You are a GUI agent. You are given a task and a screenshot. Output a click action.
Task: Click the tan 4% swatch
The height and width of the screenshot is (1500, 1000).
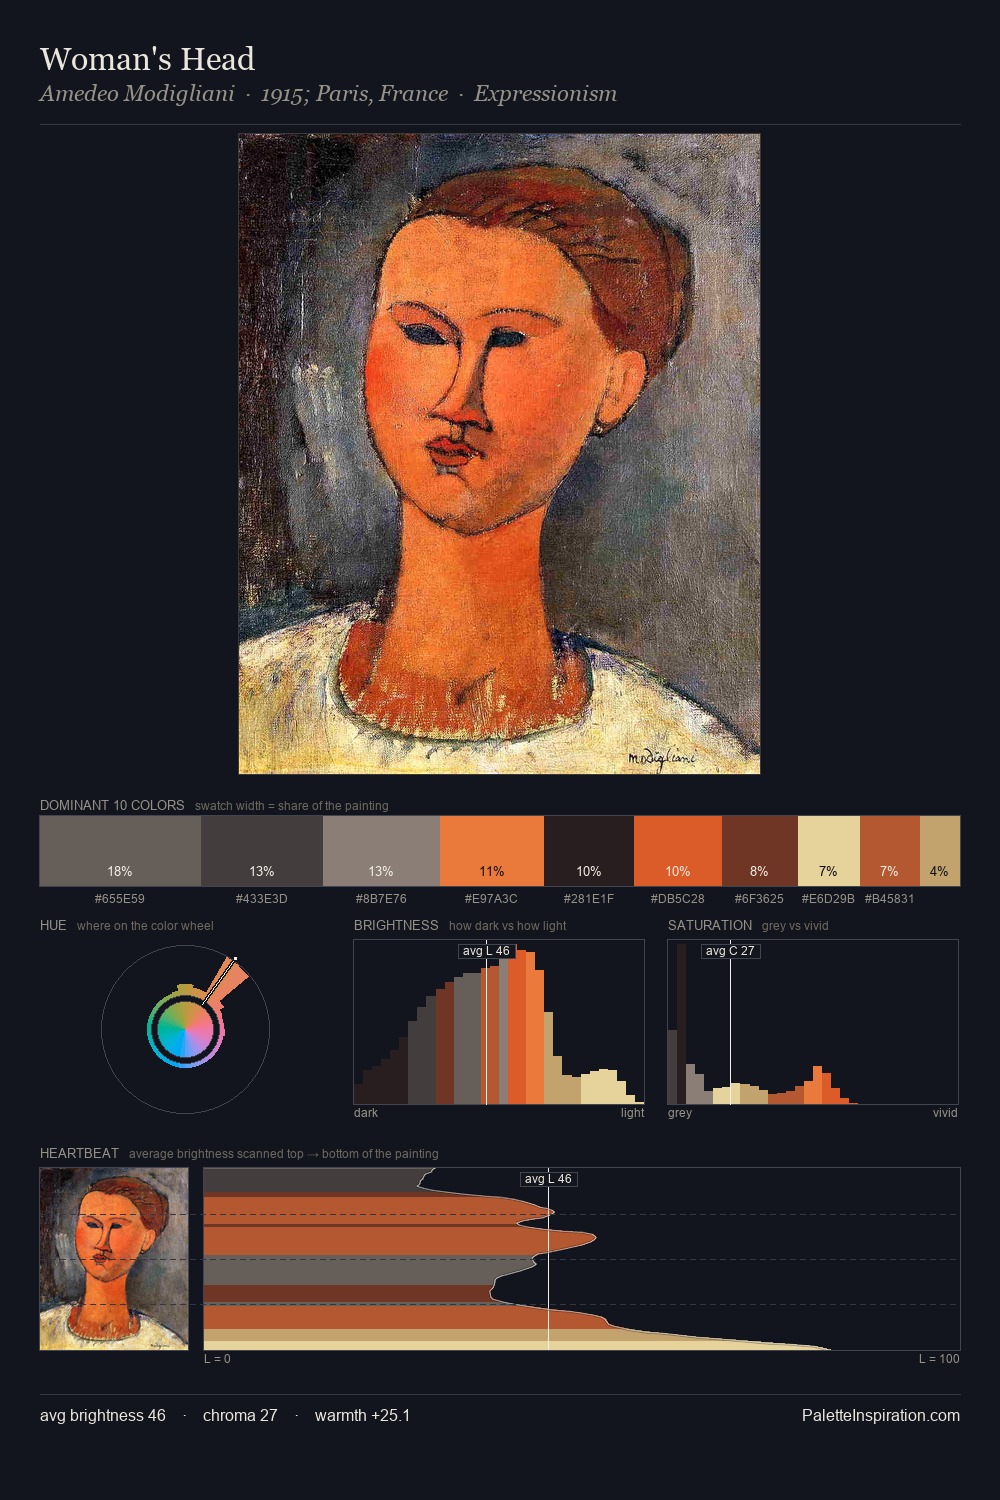point(940,851)
